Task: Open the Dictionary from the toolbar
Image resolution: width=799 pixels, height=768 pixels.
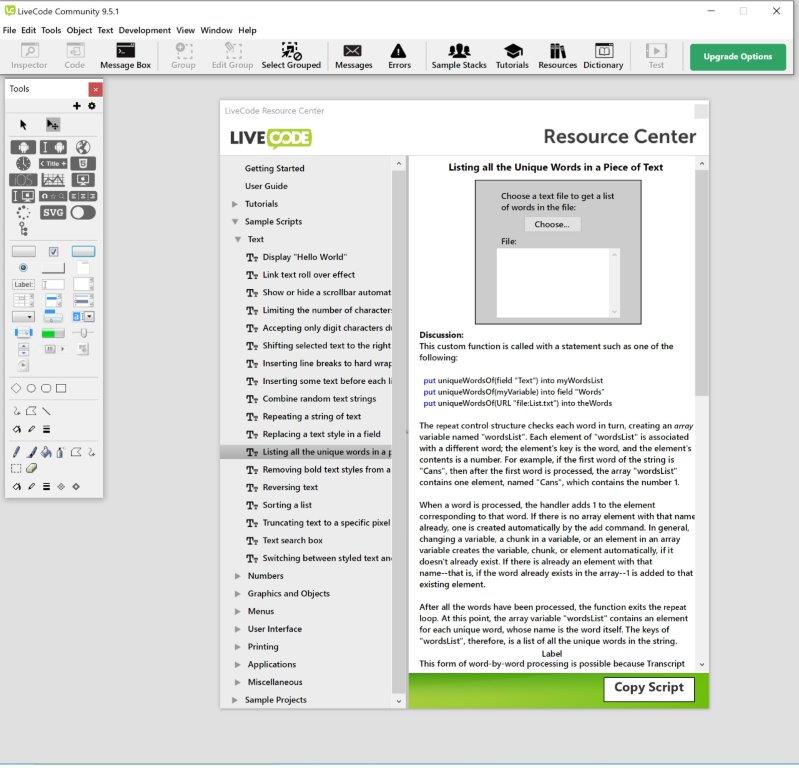Action: pos(603,56)
